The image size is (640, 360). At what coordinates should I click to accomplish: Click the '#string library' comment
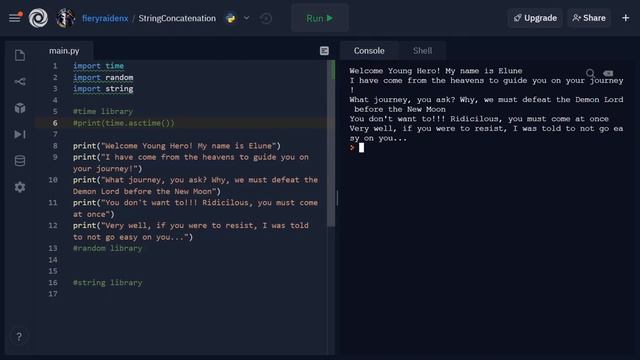108,282
